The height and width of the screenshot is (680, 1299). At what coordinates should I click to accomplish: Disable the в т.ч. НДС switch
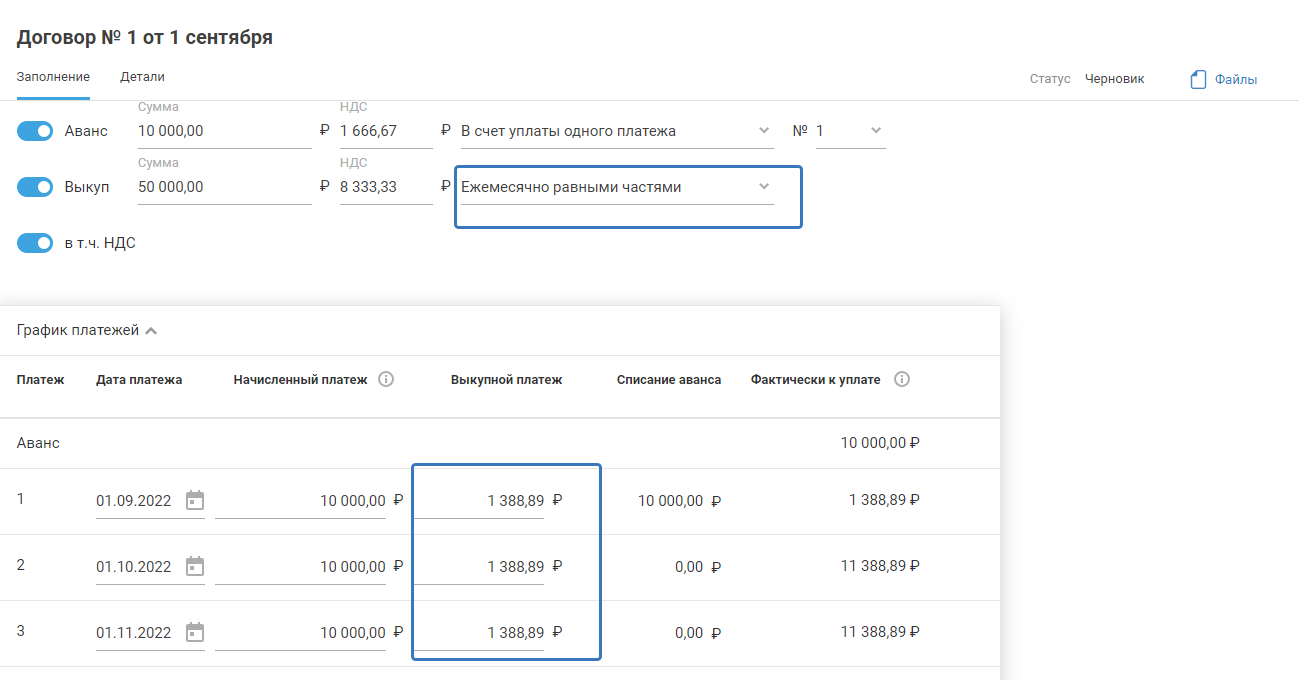[x=35, y=243]
